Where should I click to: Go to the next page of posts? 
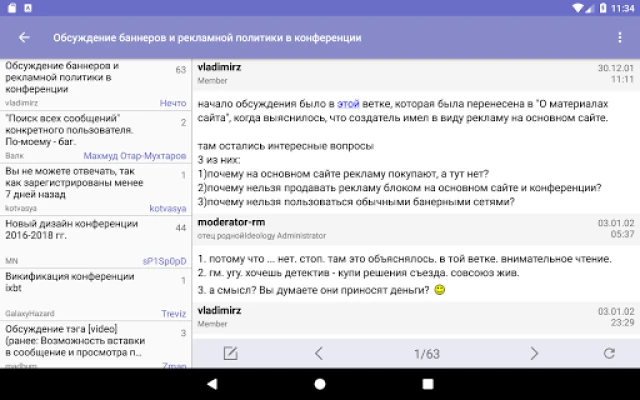534,353
